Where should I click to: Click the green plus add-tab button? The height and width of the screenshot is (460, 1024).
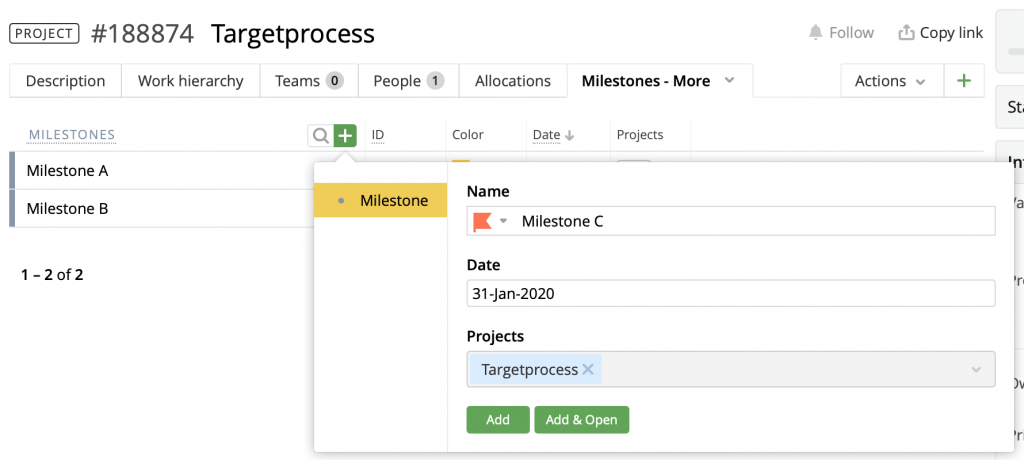[964, 81]
